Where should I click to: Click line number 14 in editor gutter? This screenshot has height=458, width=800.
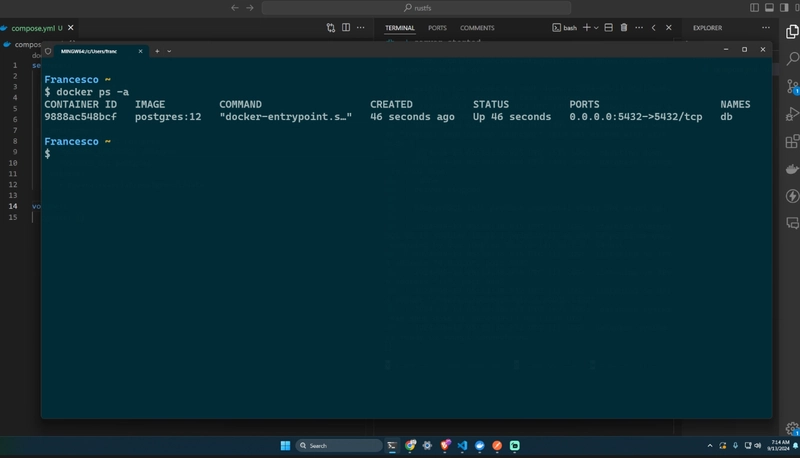13,206
